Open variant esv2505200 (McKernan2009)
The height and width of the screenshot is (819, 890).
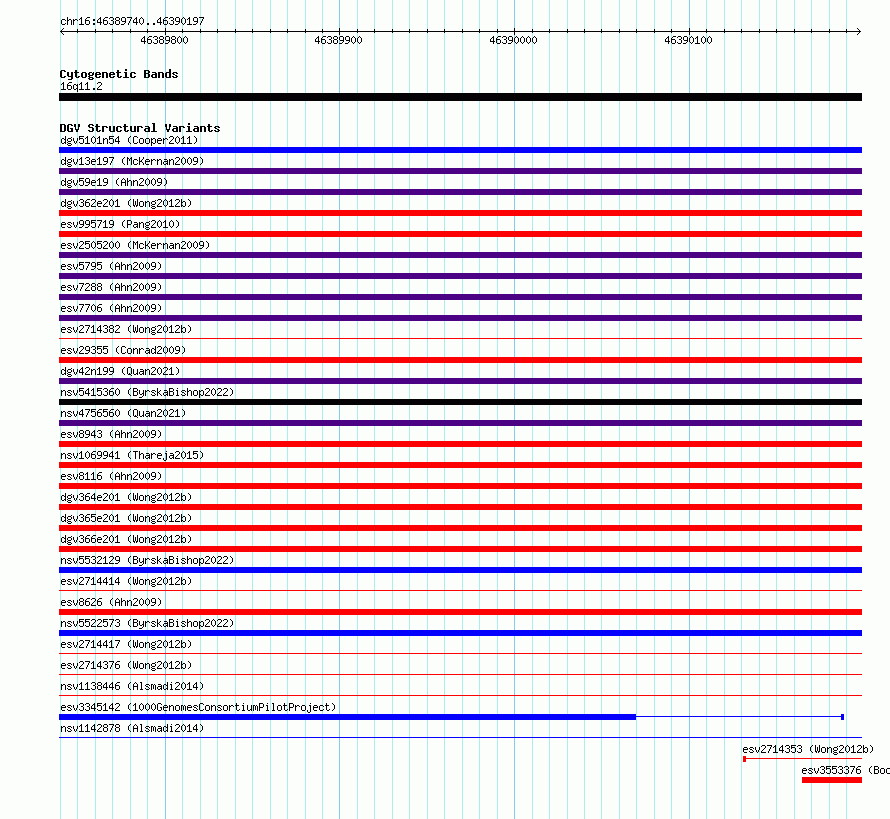(135, 245)
